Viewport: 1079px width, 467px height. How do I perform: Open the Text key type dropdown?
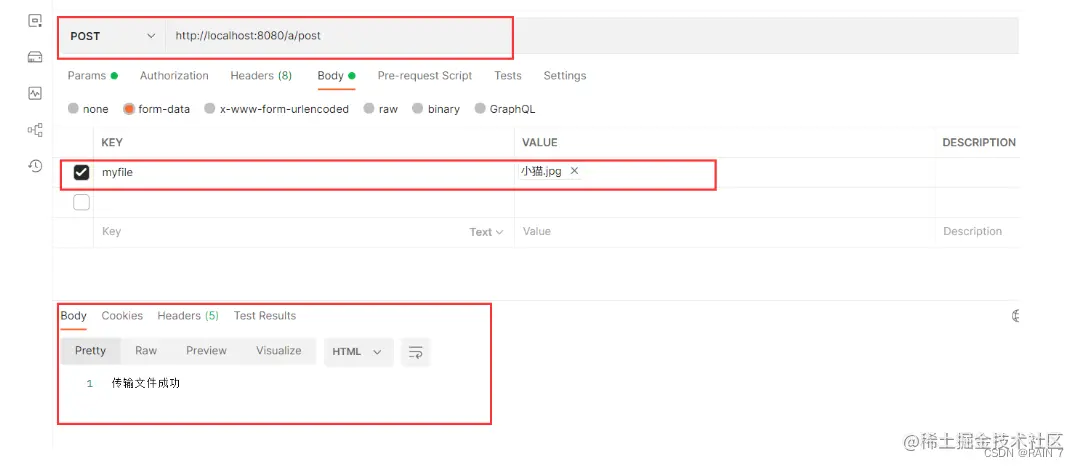487,232
